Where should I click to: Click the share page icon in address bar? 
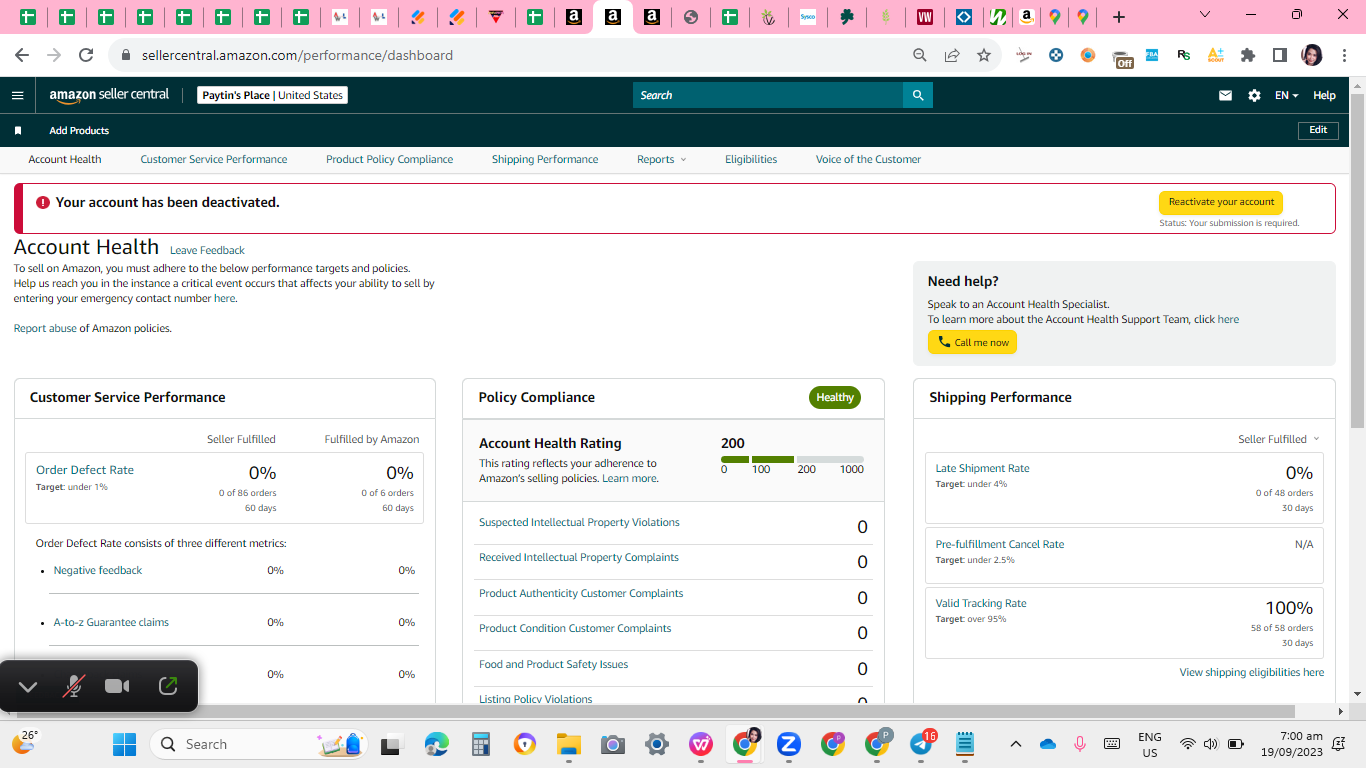pos(952,55)
